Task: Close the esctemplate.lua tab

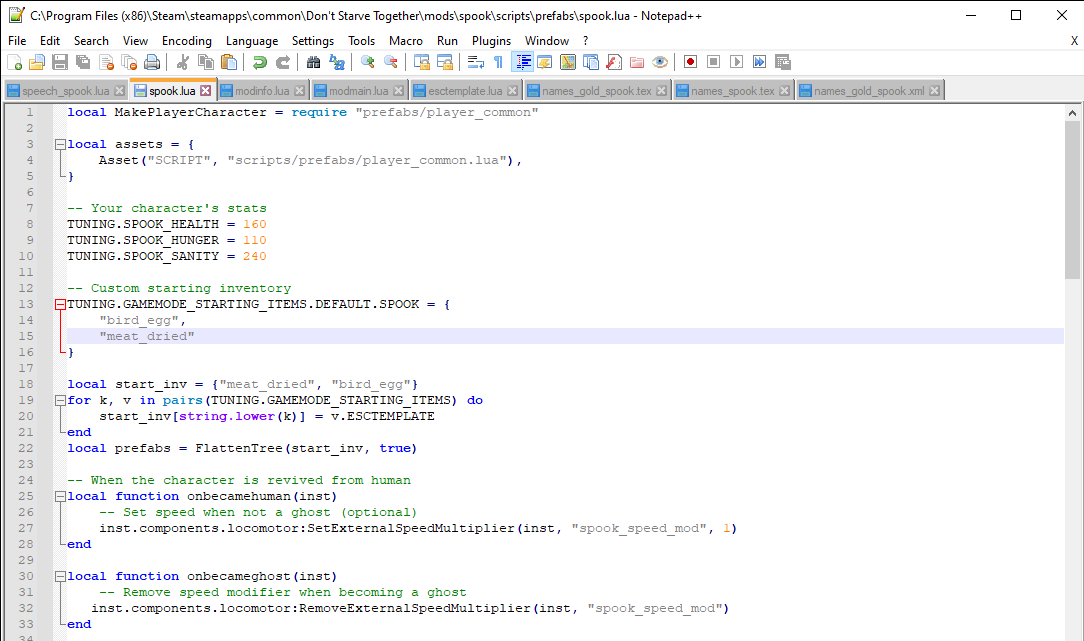Action: [514, 91]
